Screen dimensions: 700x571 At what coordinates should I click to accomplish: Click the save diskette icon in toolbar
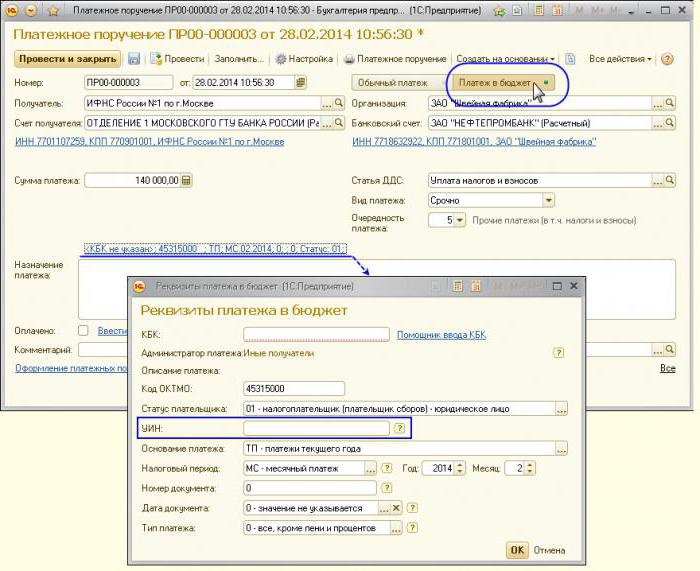click(x=134, y=59)
